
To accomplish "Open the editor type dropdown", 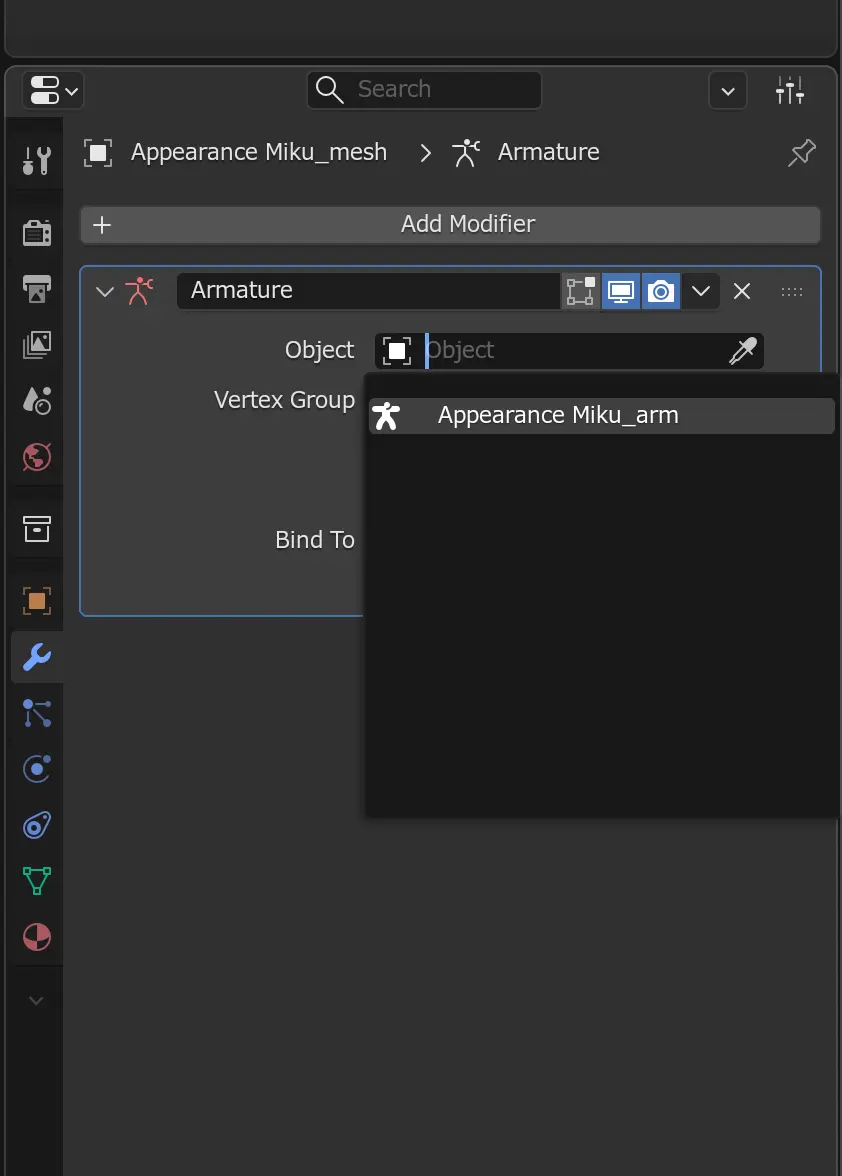I will tap(52, 90).
